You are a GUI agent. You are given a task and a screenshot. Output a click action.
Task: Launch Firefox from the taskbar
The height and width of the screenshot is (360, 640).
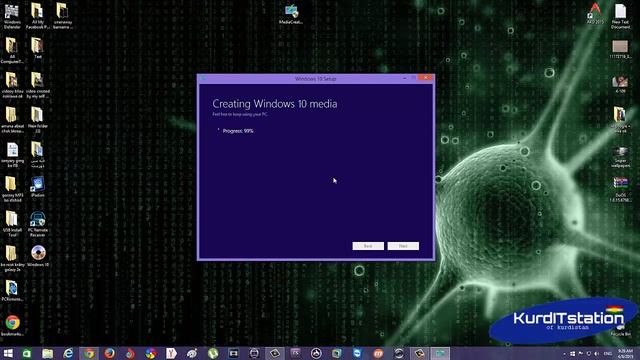[109, 353]
